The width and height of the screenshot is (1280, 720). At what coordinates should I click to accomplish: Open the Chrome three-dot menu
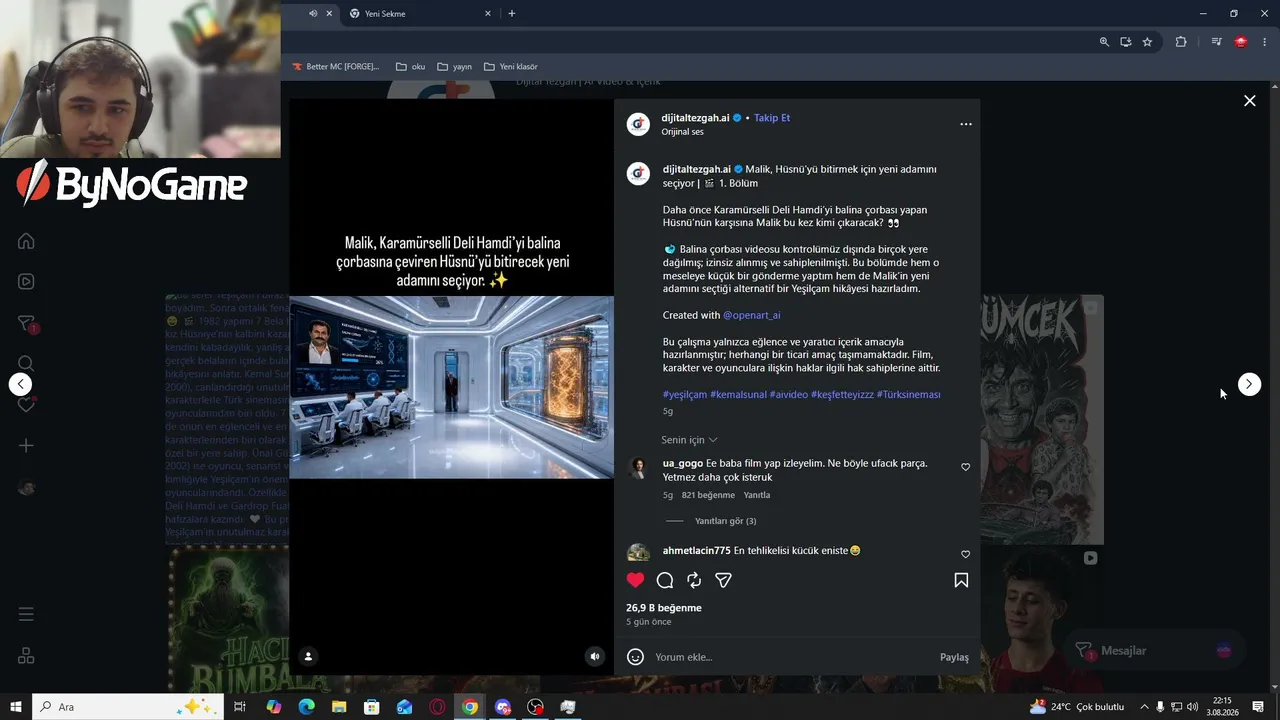1264,42
